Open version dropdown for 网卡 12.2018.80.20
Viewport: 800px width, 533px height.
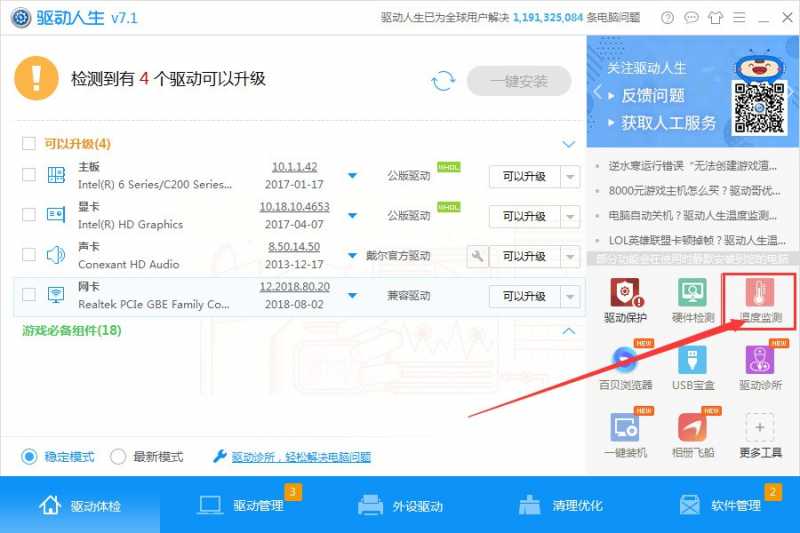coord(352,295)
